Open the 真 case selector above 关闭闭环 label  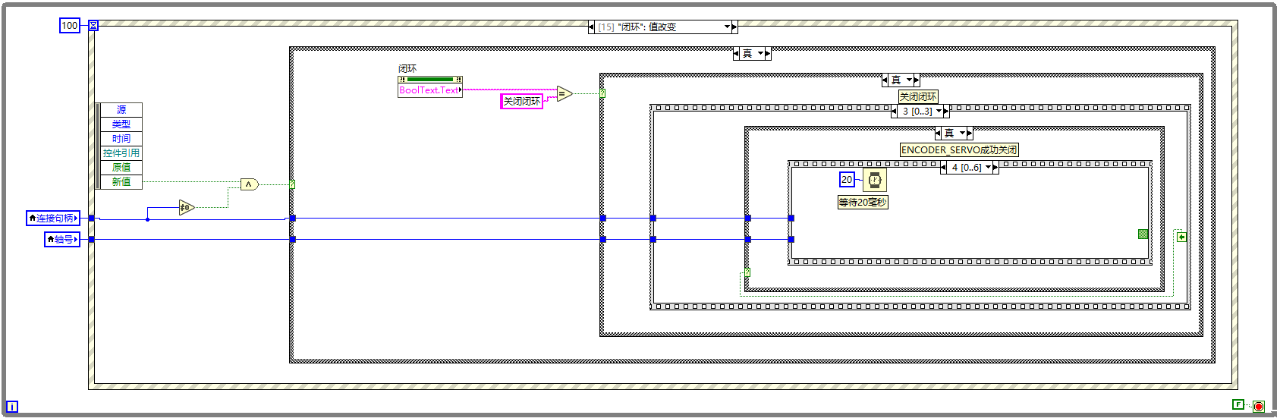[900, 80]
